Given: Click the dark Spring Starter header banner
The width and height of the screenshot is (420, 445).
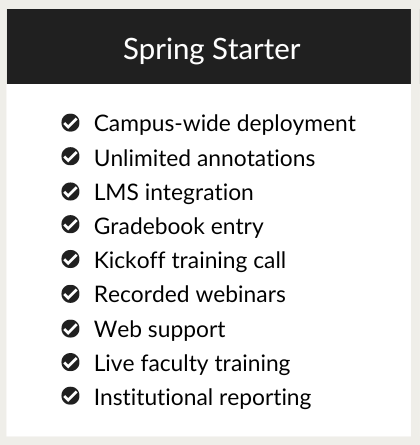Looking at the screenshot, I should tap(209, 46).
